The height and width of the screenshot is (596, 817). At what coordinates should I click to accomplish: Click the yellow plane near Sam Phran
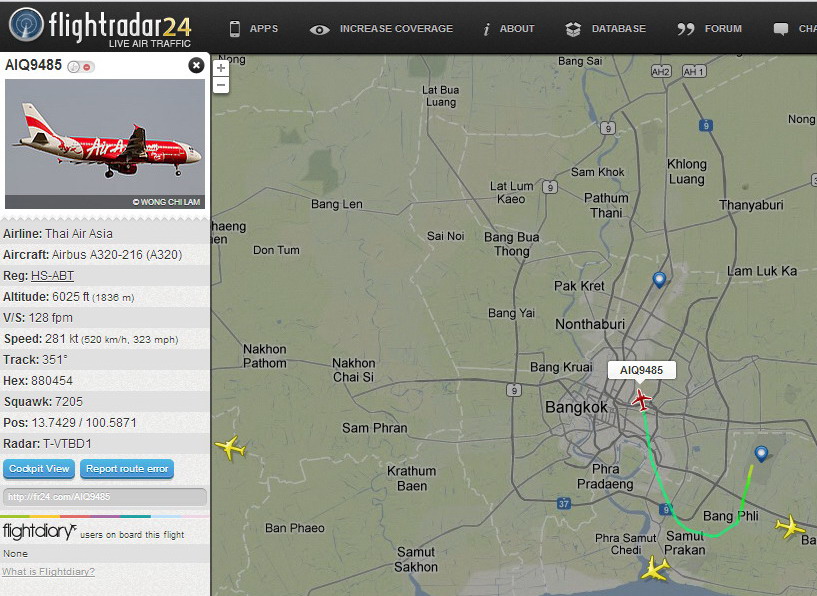(230, 447)
